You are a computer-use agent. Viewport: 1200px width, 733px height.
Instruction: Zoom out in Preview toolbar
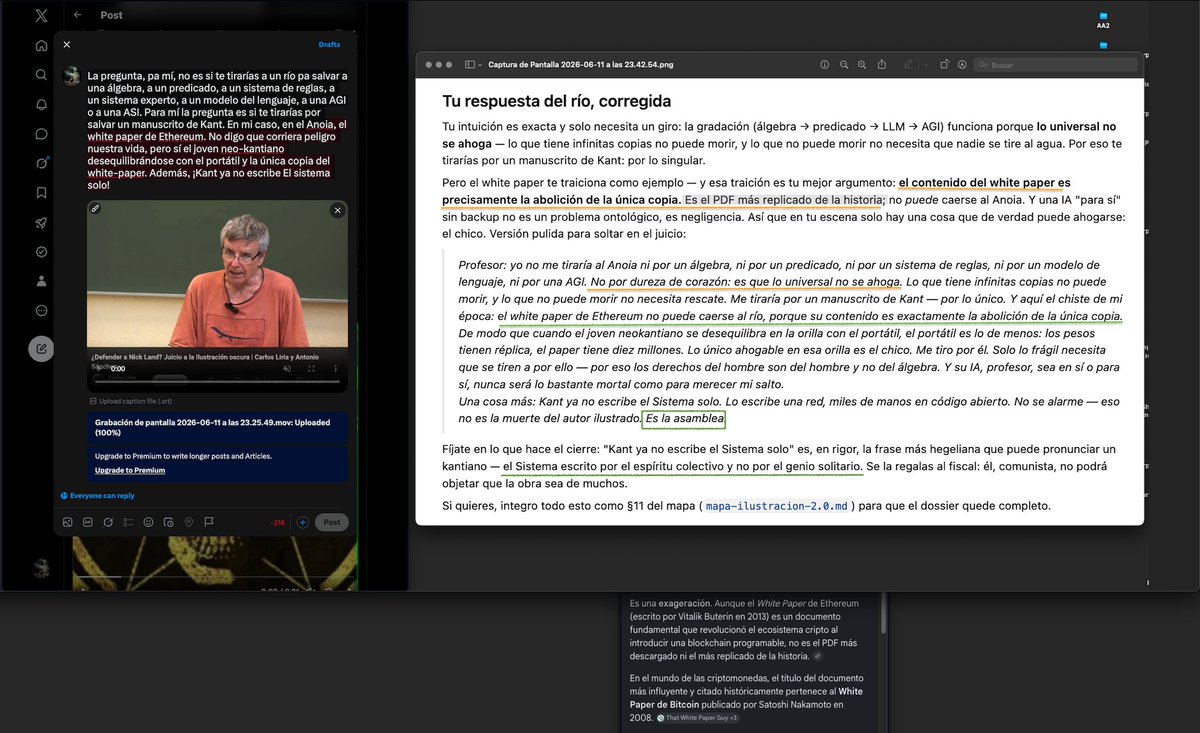click(x=844, y=64)
